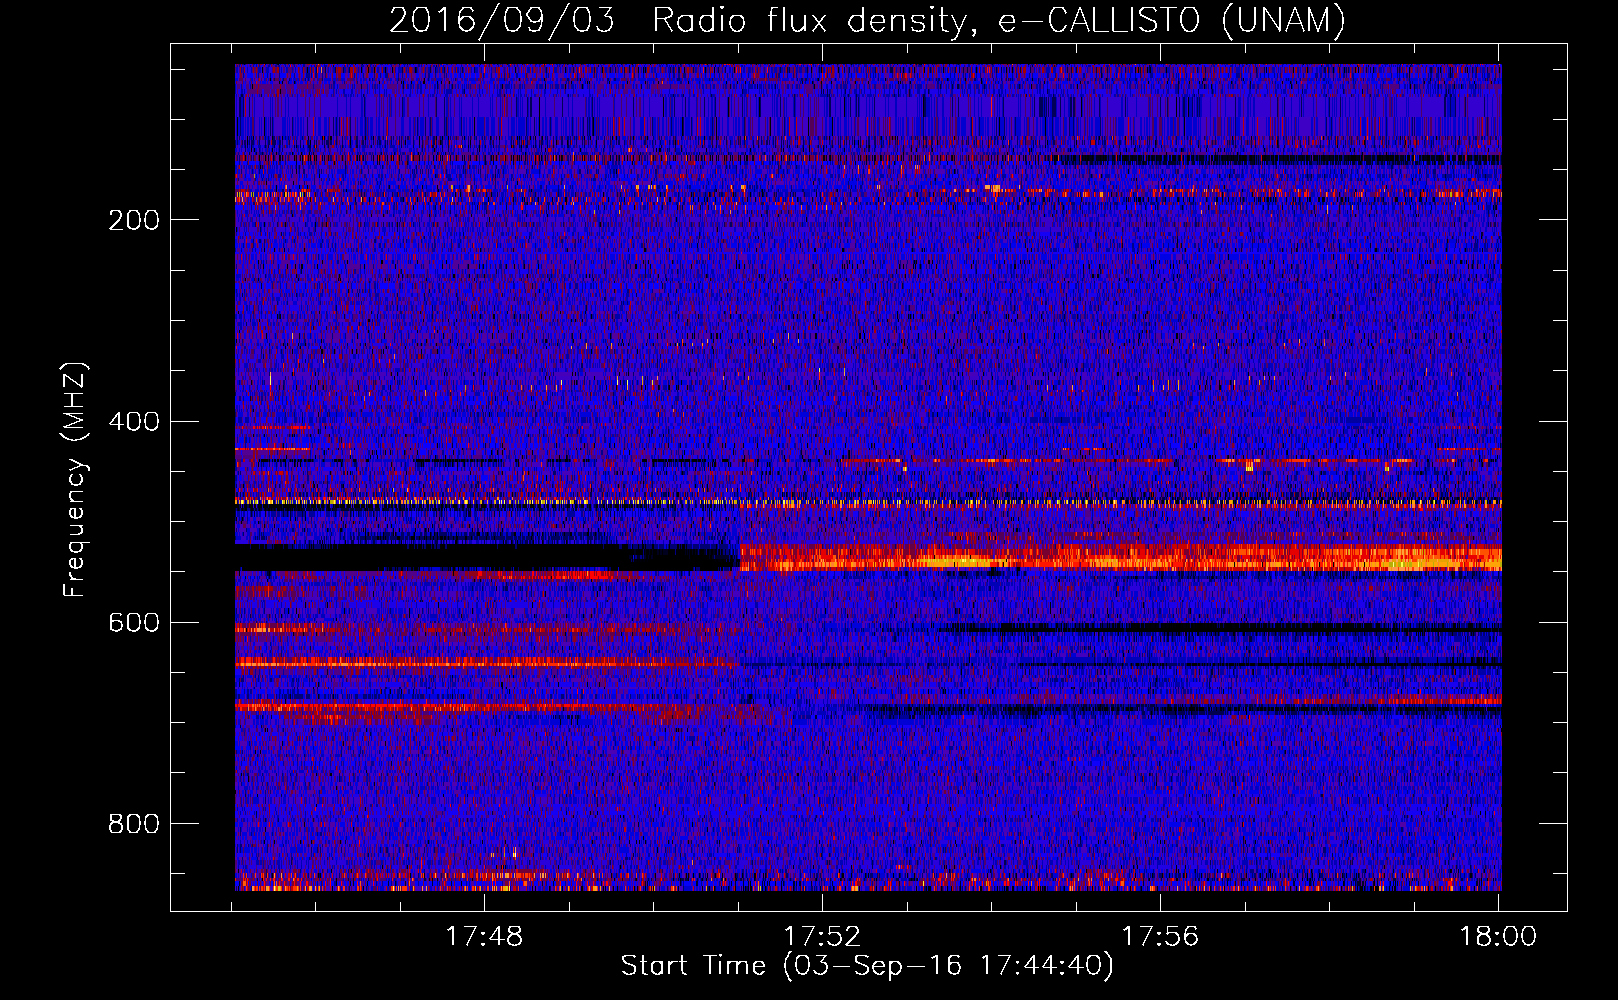Click the 17:56 time axis label
The image size is (1618, 1000).
point(1160,936)
